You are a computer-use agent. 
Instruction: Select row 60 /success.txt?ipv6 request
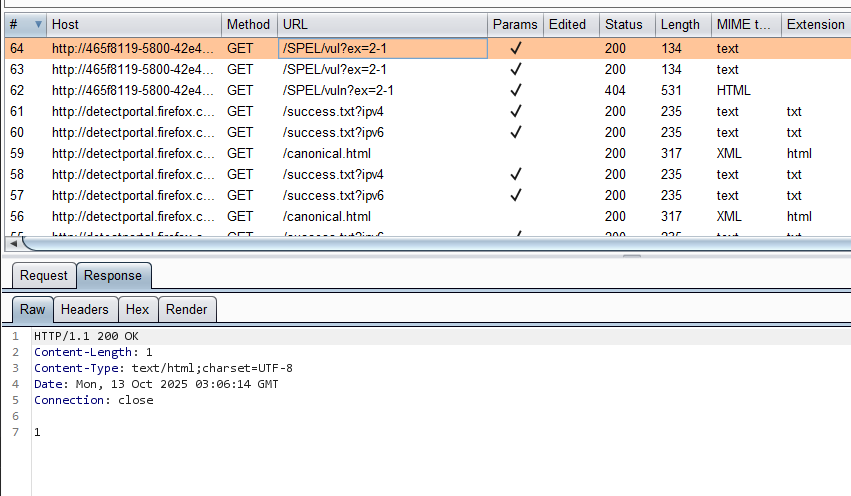428,132
